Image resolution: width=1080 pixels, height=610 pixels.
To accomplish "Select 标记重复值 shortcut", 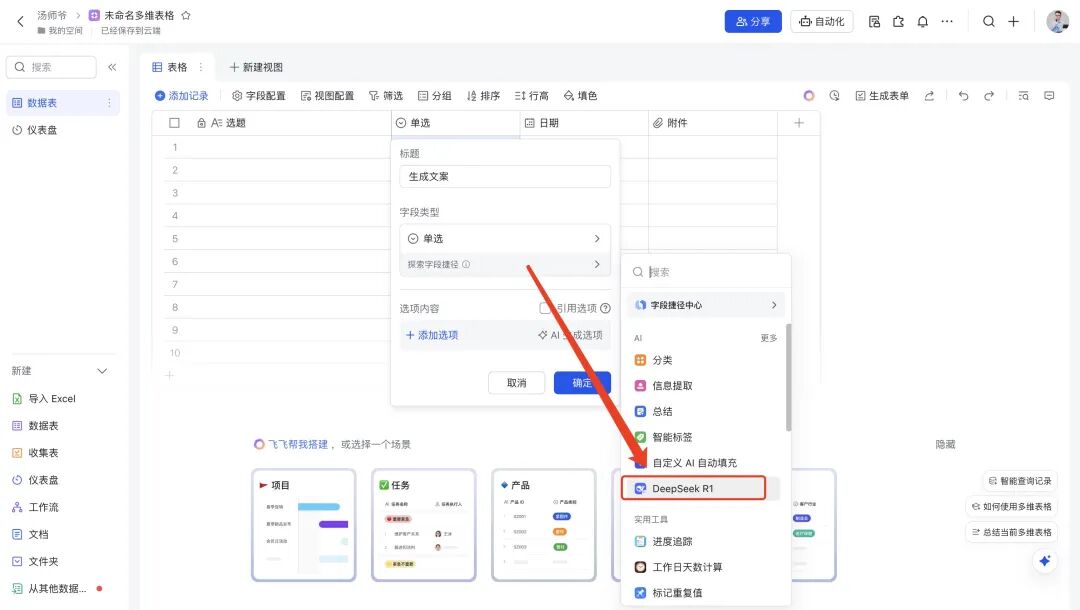I will [x=706, y=593].
